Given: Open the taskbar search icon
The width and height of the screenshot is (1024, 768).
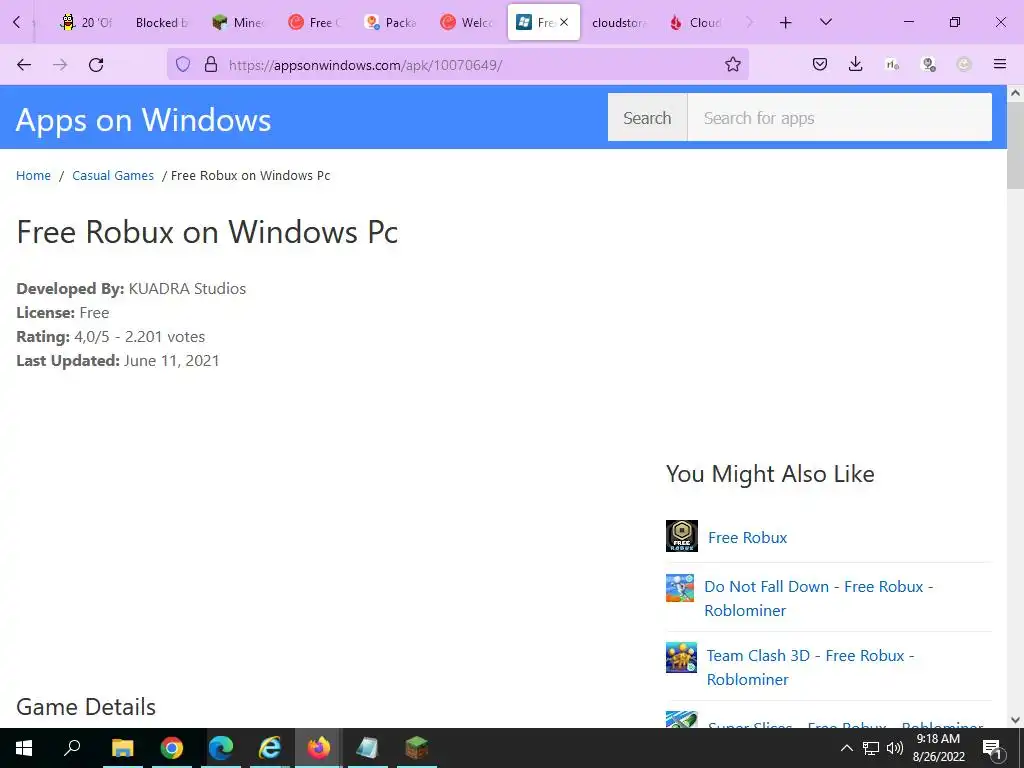Looking at the screenshot, I should [x=72, y=747].
